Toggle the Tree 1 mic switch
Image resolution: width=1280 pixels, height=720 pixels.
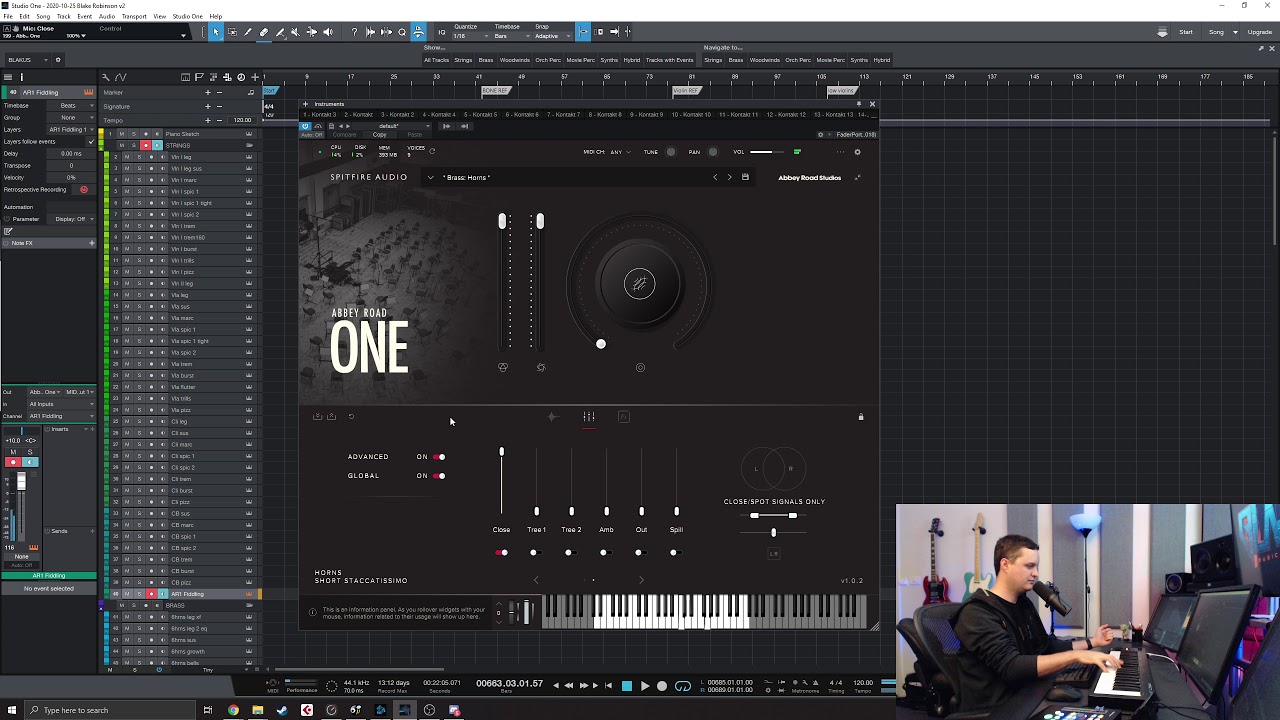coord(536,552)
